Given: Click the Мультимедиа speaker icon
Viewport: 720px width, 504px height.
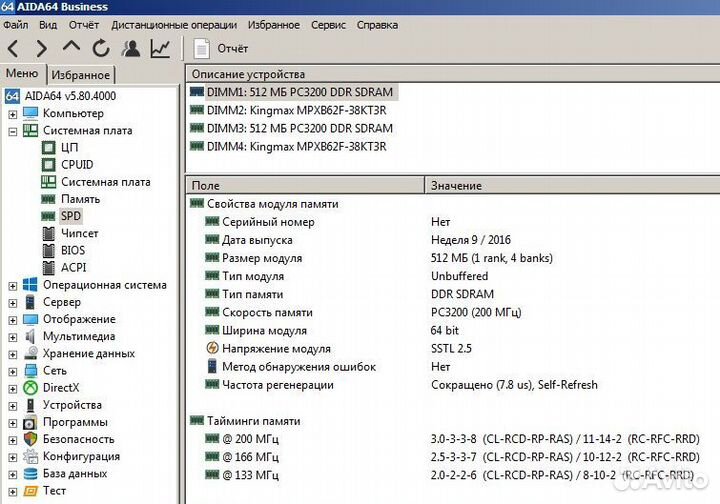Looking at the screenshot, I should click(x=30, y=336).
